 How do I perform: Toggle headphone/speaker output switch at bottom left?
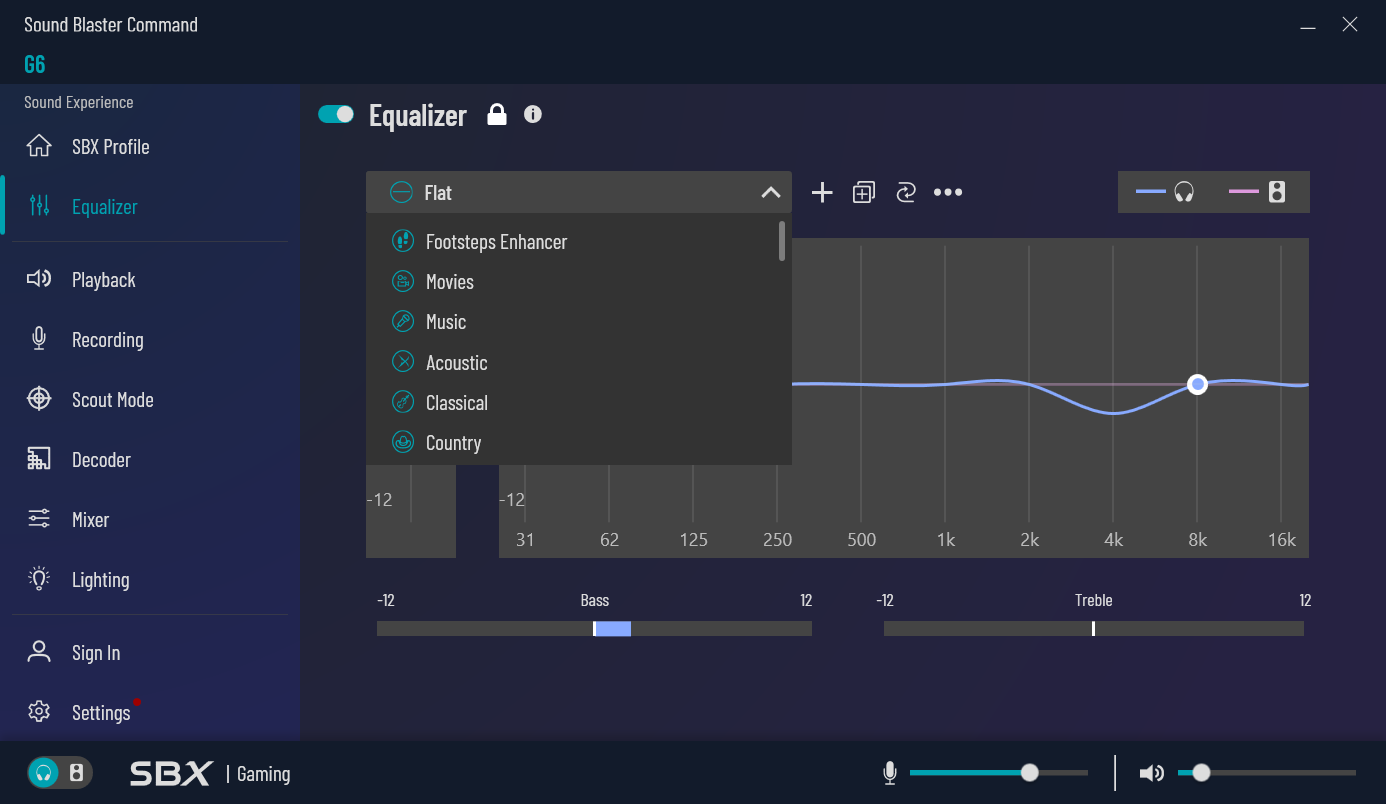point(60,773)
